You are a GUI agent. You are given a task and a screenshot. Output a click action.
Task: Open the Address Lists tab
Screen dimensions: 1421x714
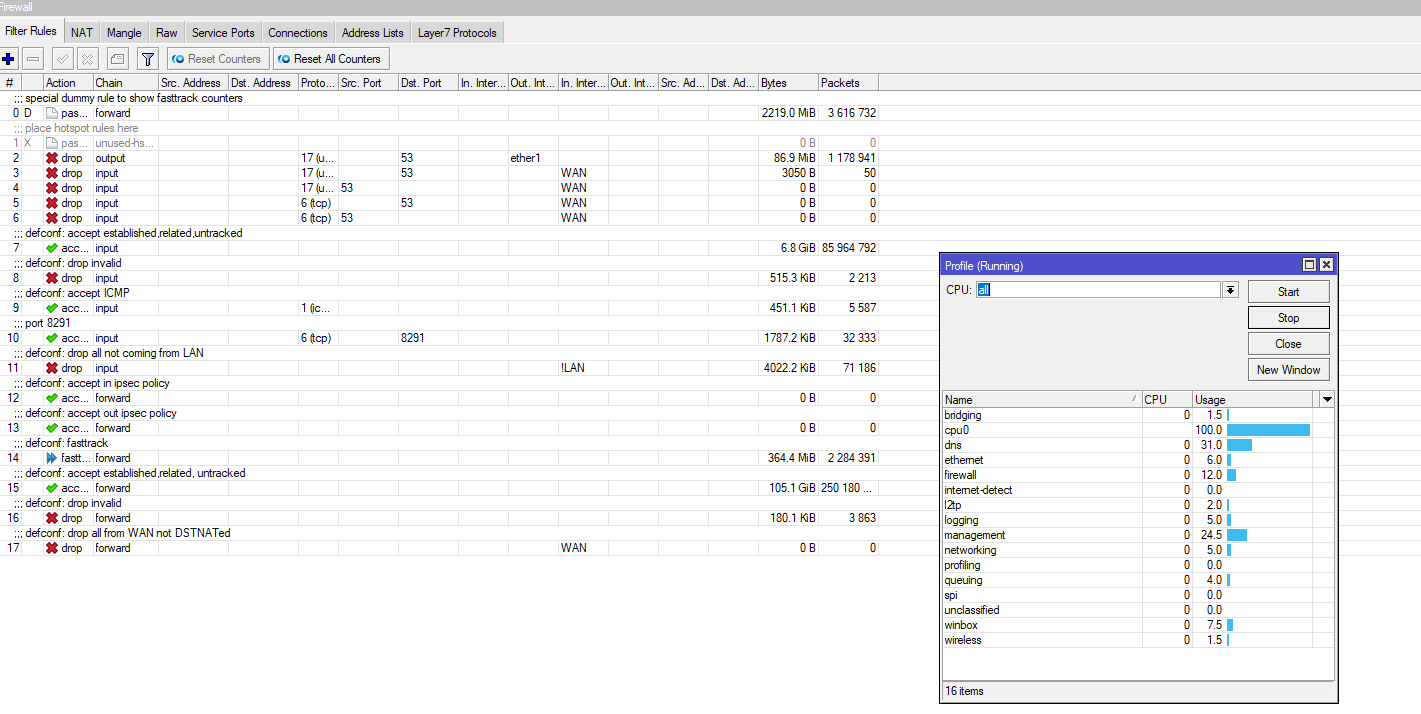point(373,33)
